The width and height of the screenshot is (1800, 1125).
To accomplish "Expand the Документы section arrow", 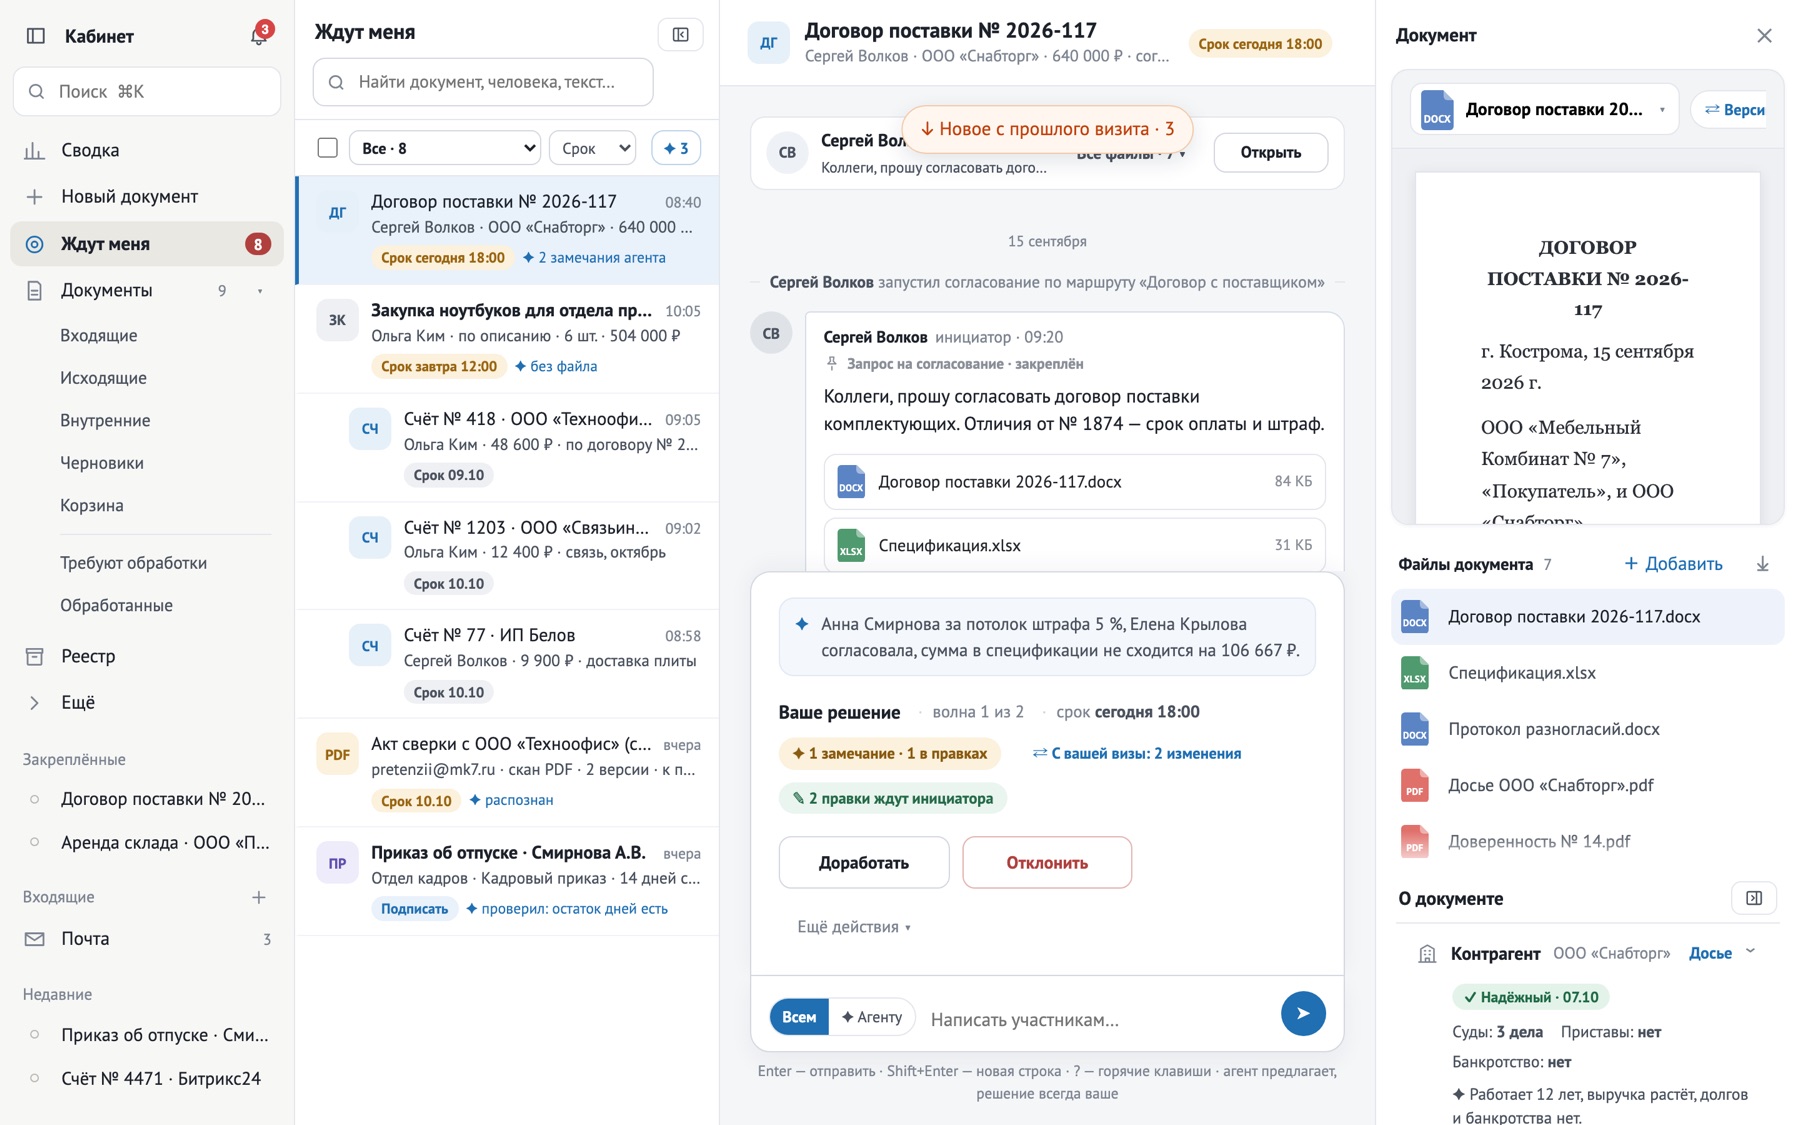I will point(260,291).
